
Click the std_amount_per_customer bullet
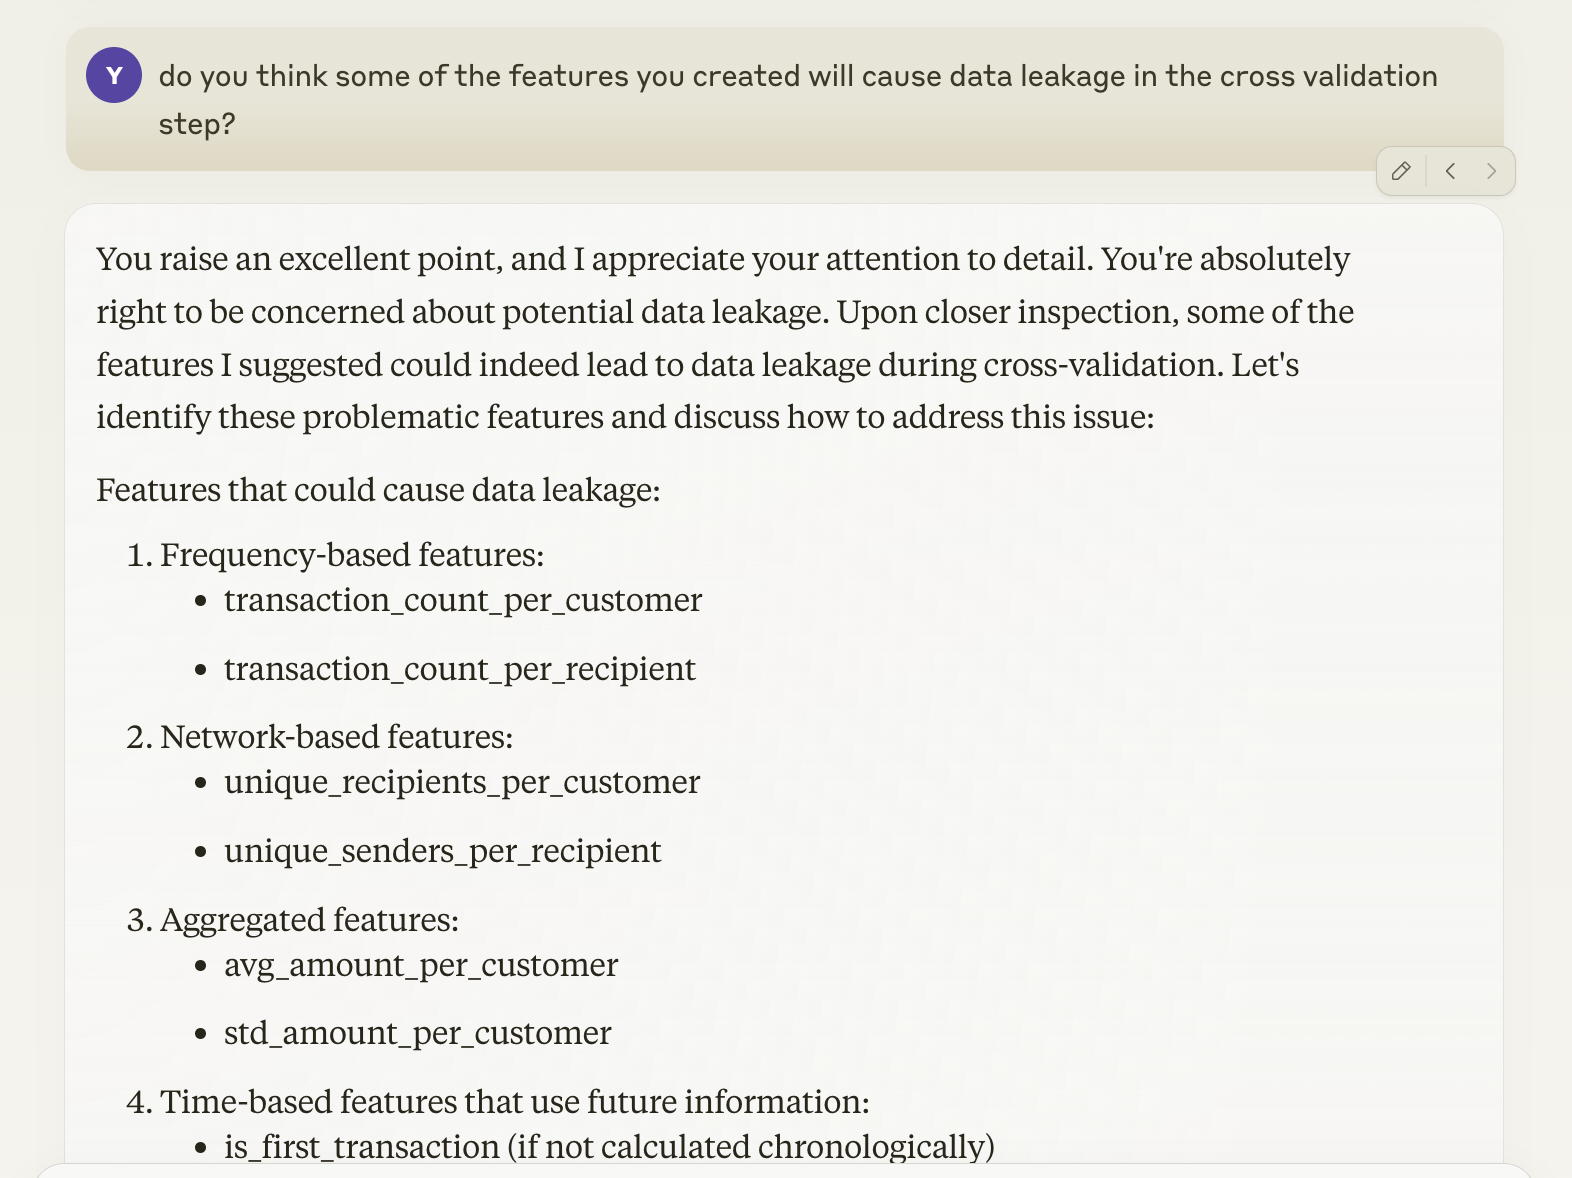coord(417,1033)
